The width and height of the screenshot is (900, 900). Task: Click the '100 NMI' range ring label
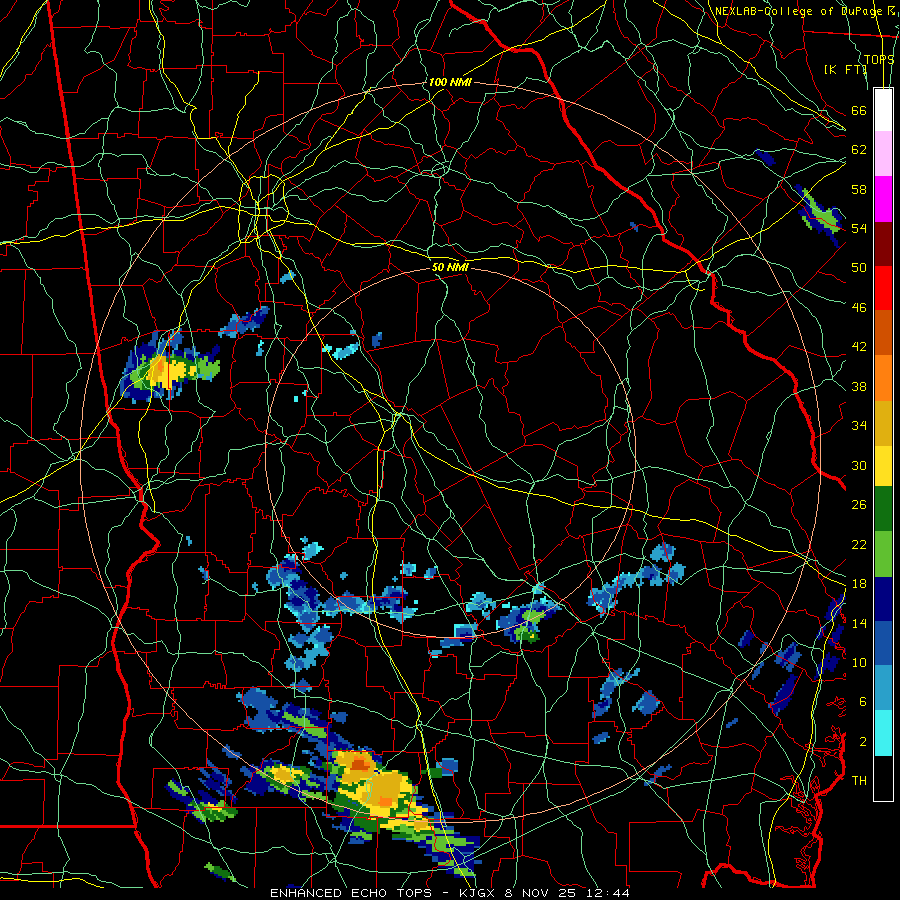[450, 82]
